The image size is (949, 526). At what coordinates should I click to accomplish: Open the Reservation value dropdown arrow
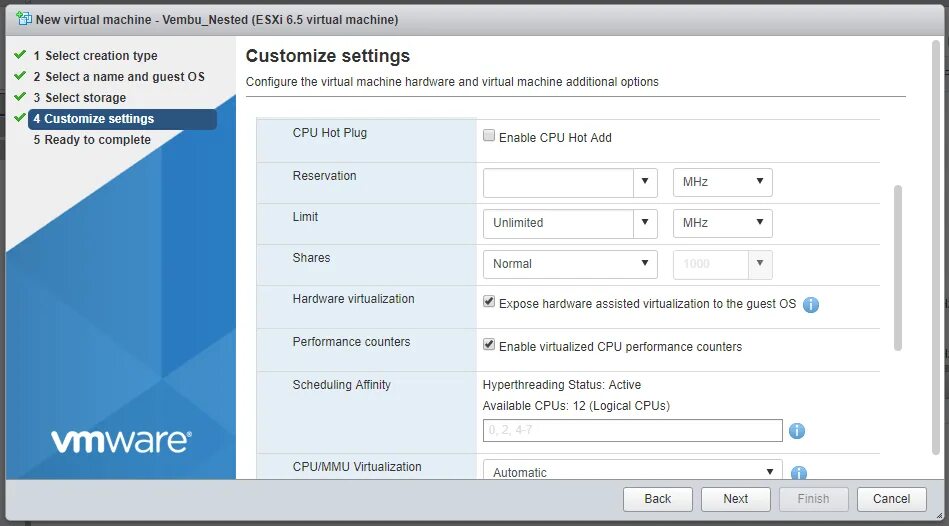click(x=645, y=182)
